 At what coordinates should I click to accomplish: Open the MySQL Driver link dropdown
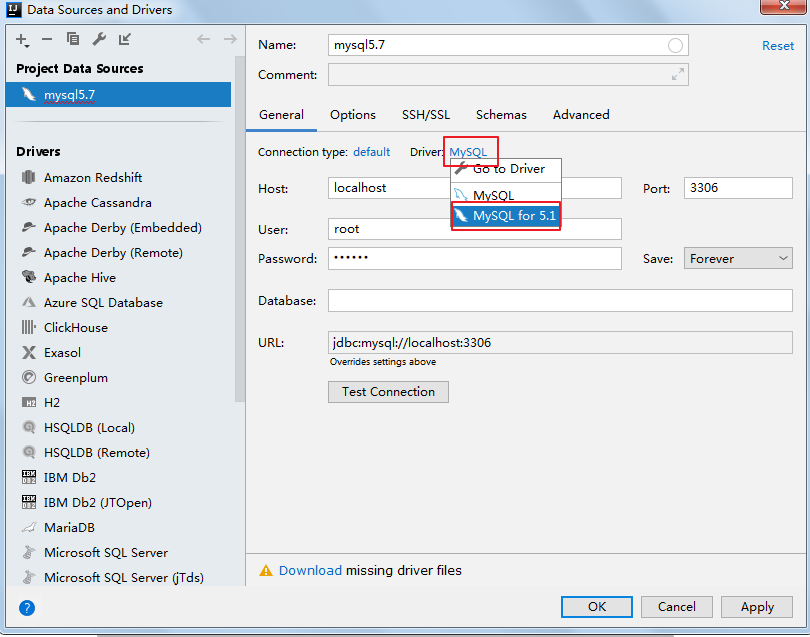pyautogui.click(x=468, y=152)
